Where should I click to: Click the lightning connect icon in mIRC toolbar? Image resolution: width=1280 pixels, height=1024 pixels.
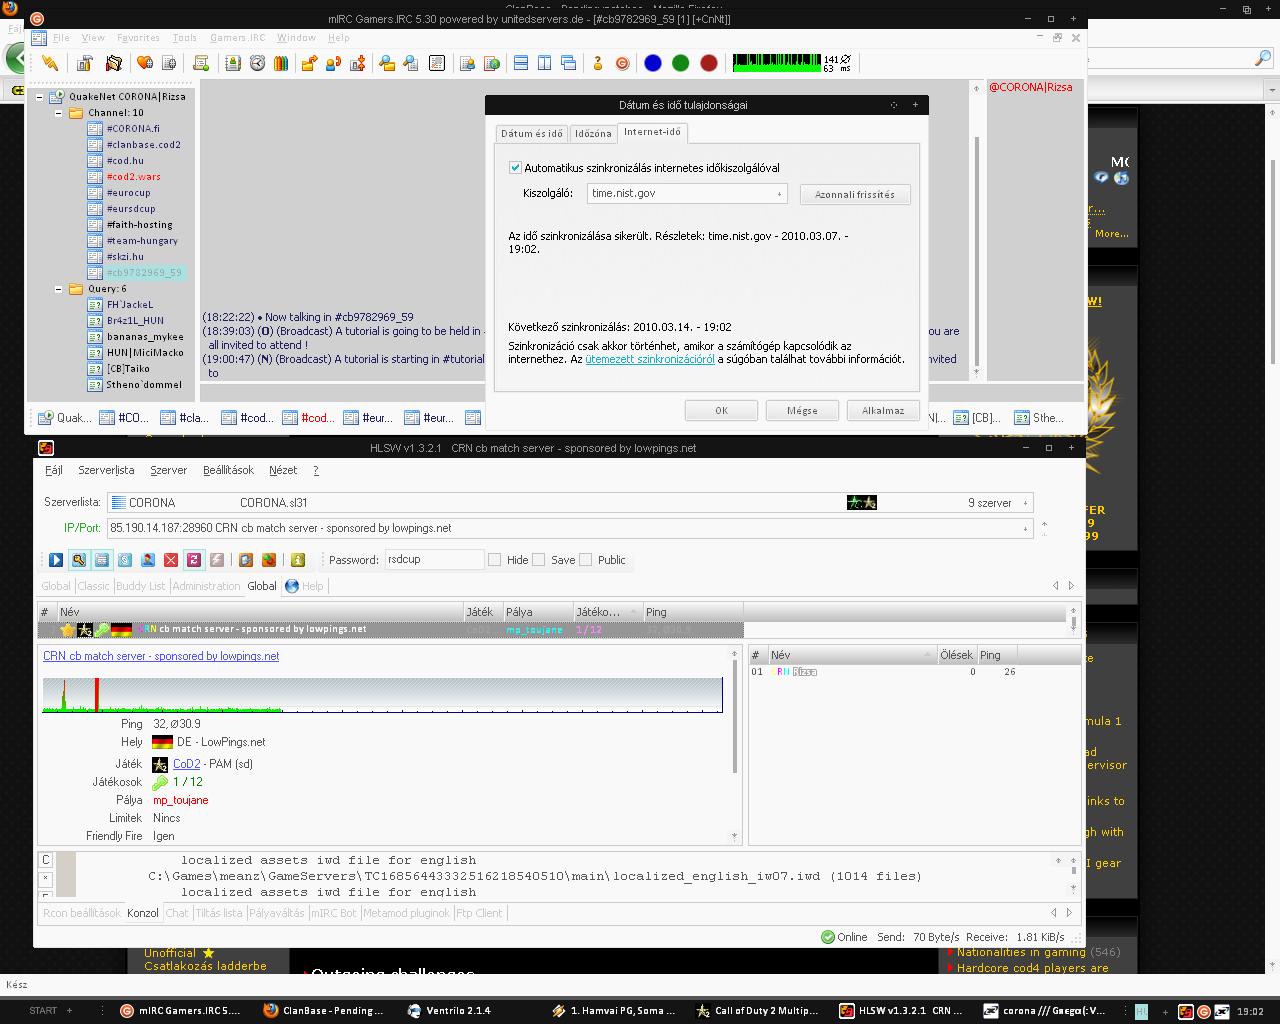point(49,63)
